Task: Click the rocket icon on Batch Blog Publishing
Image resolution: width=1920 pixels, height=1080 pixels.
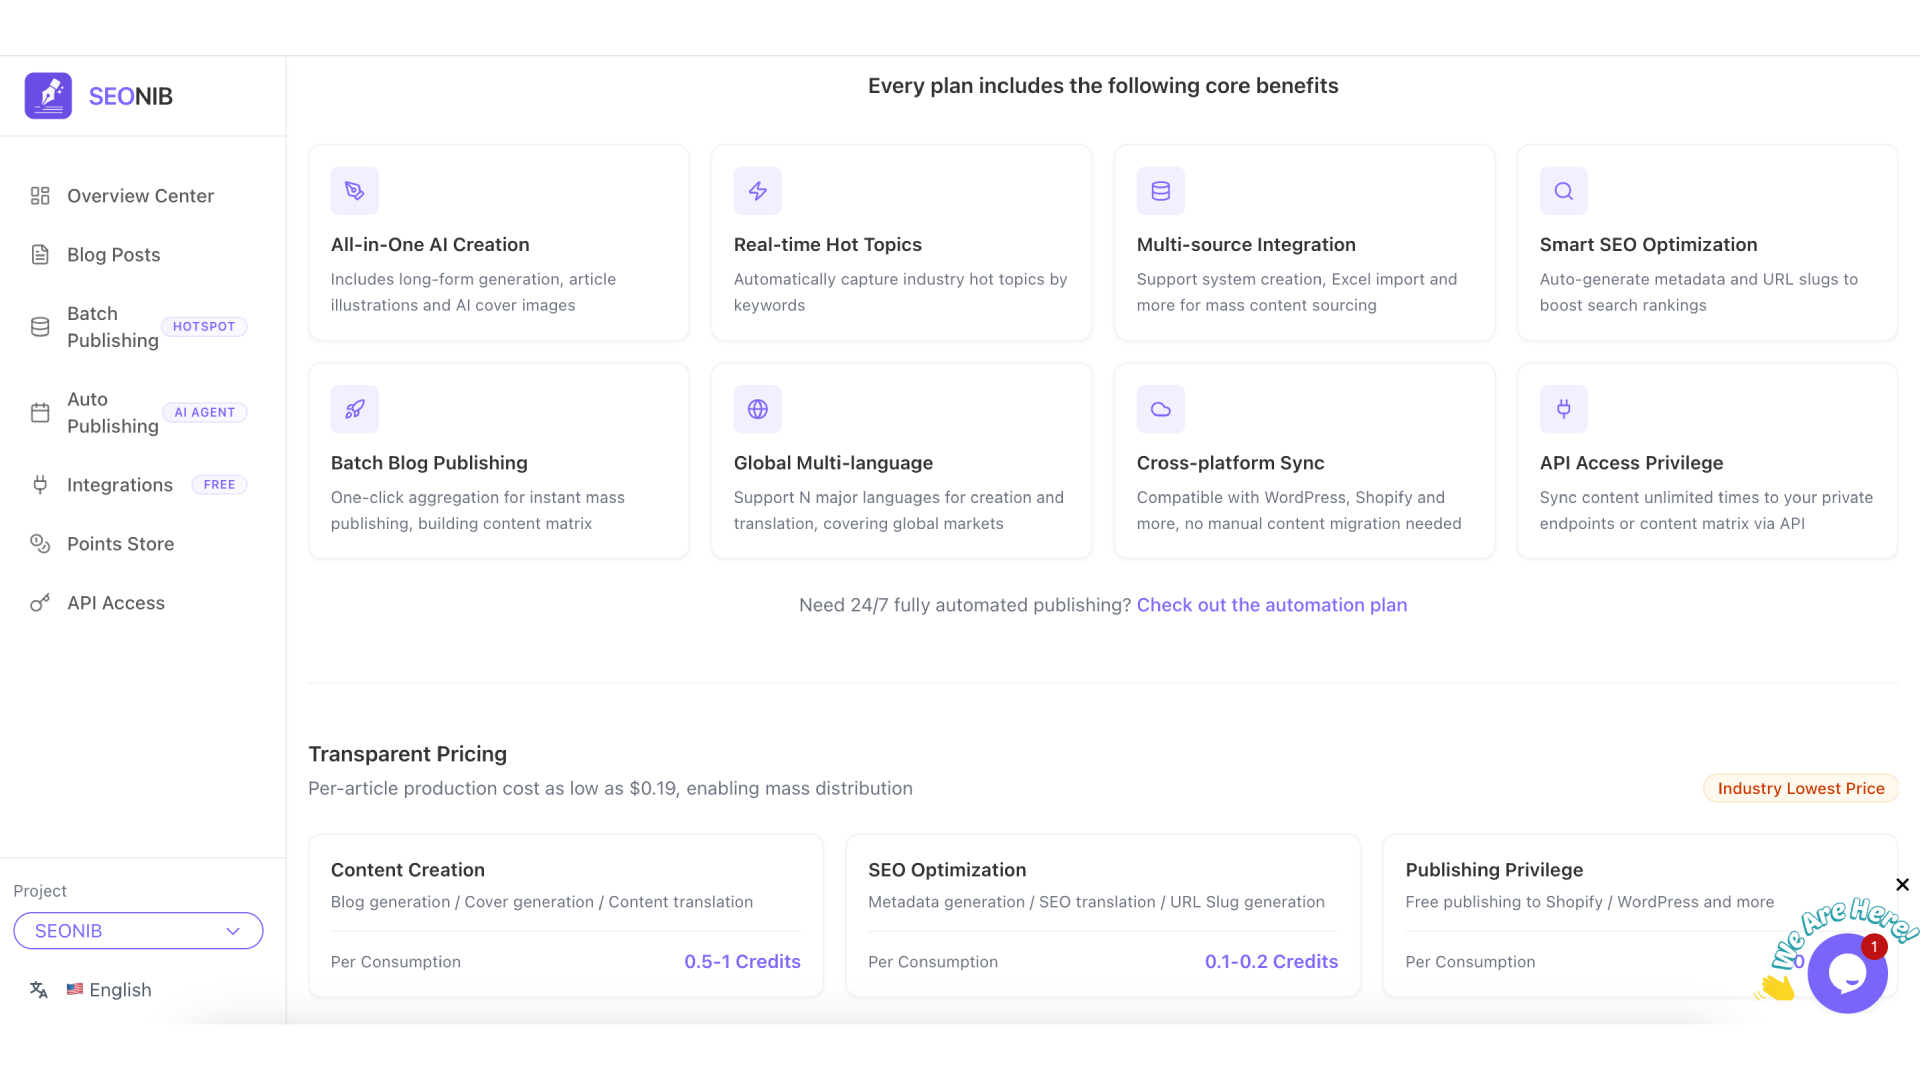Action: pos(354,409)
